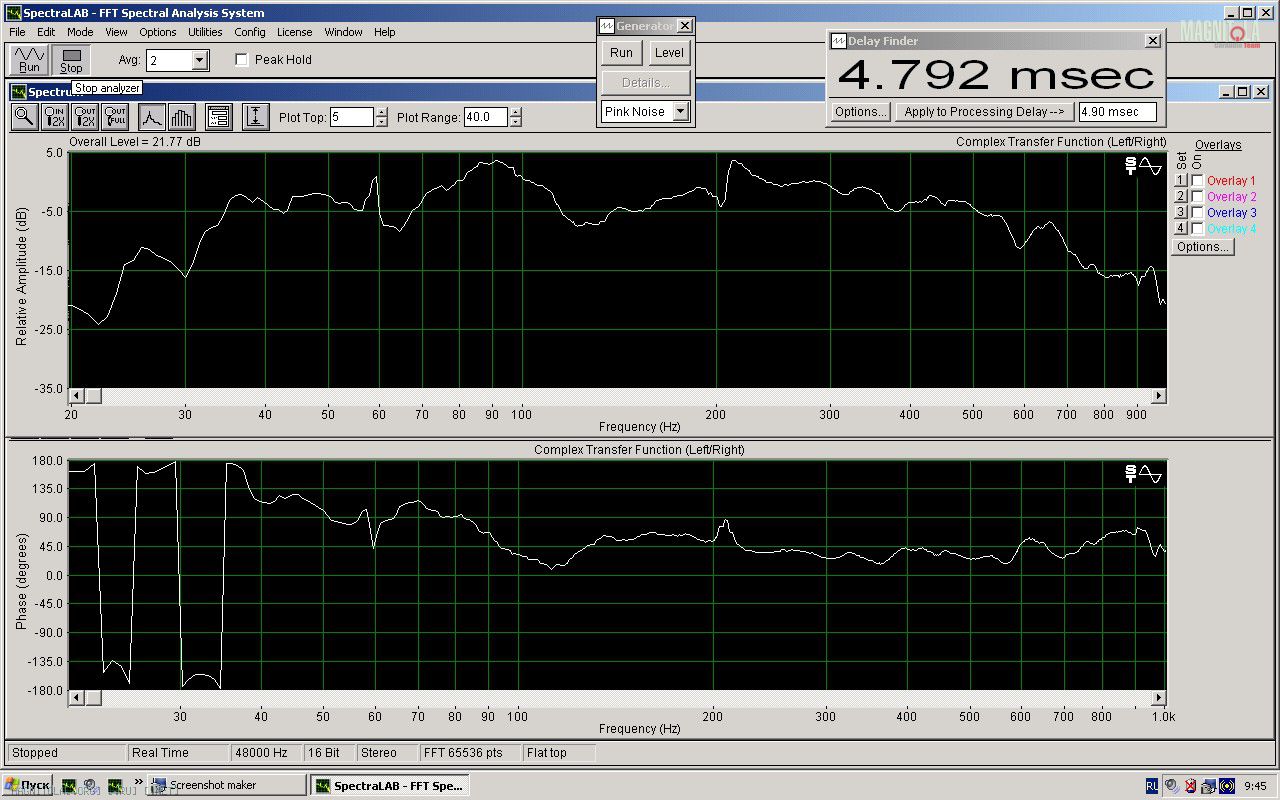Click the Zoom In 2X icon
The image size is (1280, 800).
55,117
